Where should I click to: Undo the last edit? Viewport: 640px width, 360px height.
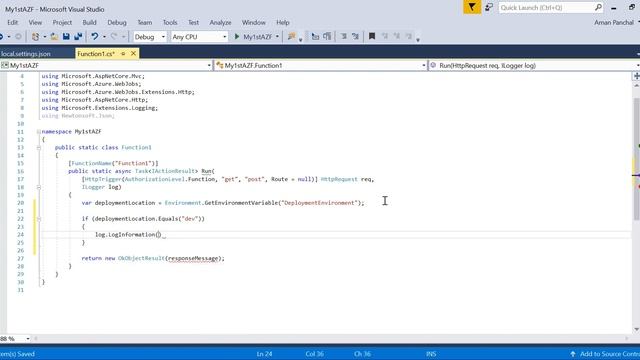[95, 37]
